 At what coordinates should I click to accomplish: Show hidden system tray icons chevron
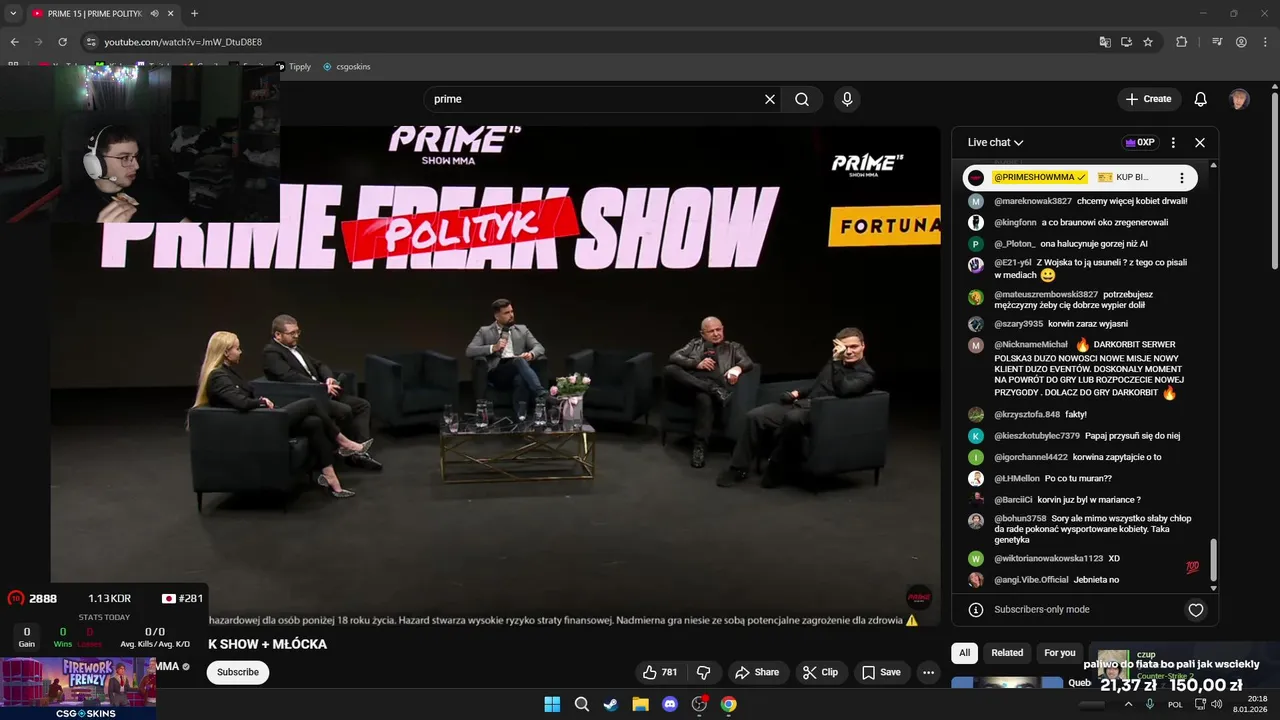[1129, 704]
